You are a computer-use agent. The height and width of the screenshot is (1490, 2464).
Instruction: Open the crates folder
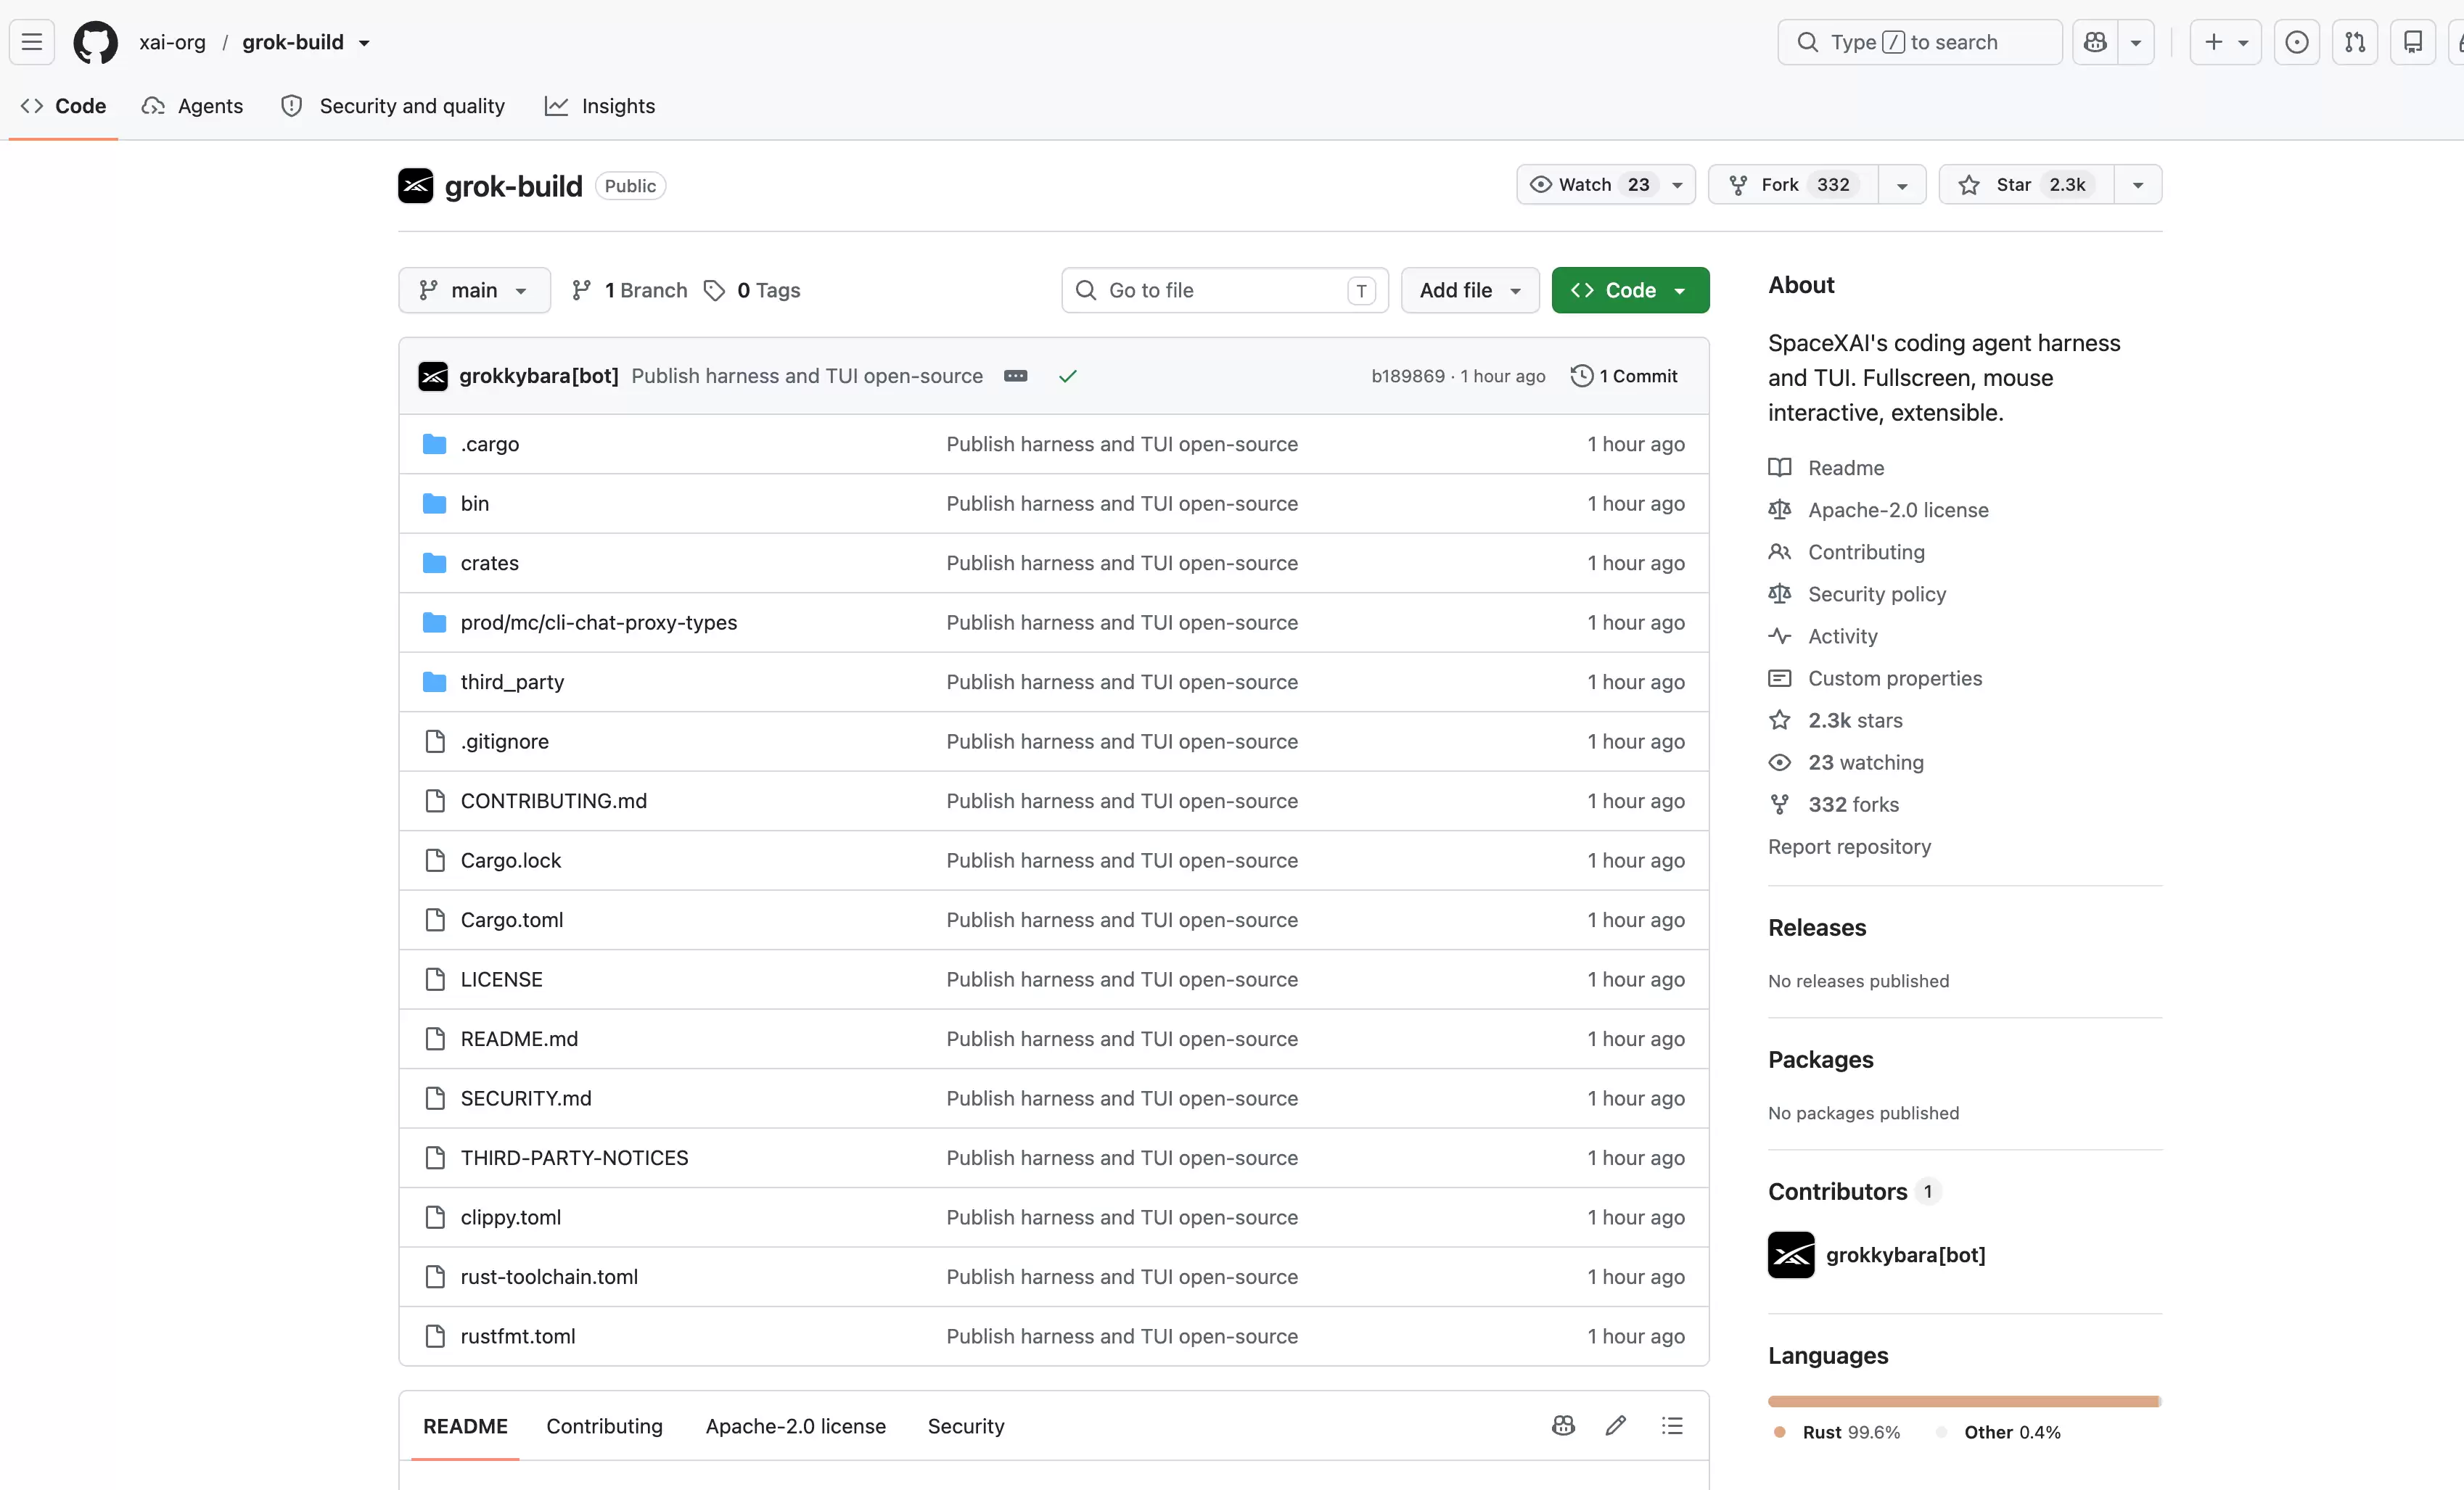(490, 563)
